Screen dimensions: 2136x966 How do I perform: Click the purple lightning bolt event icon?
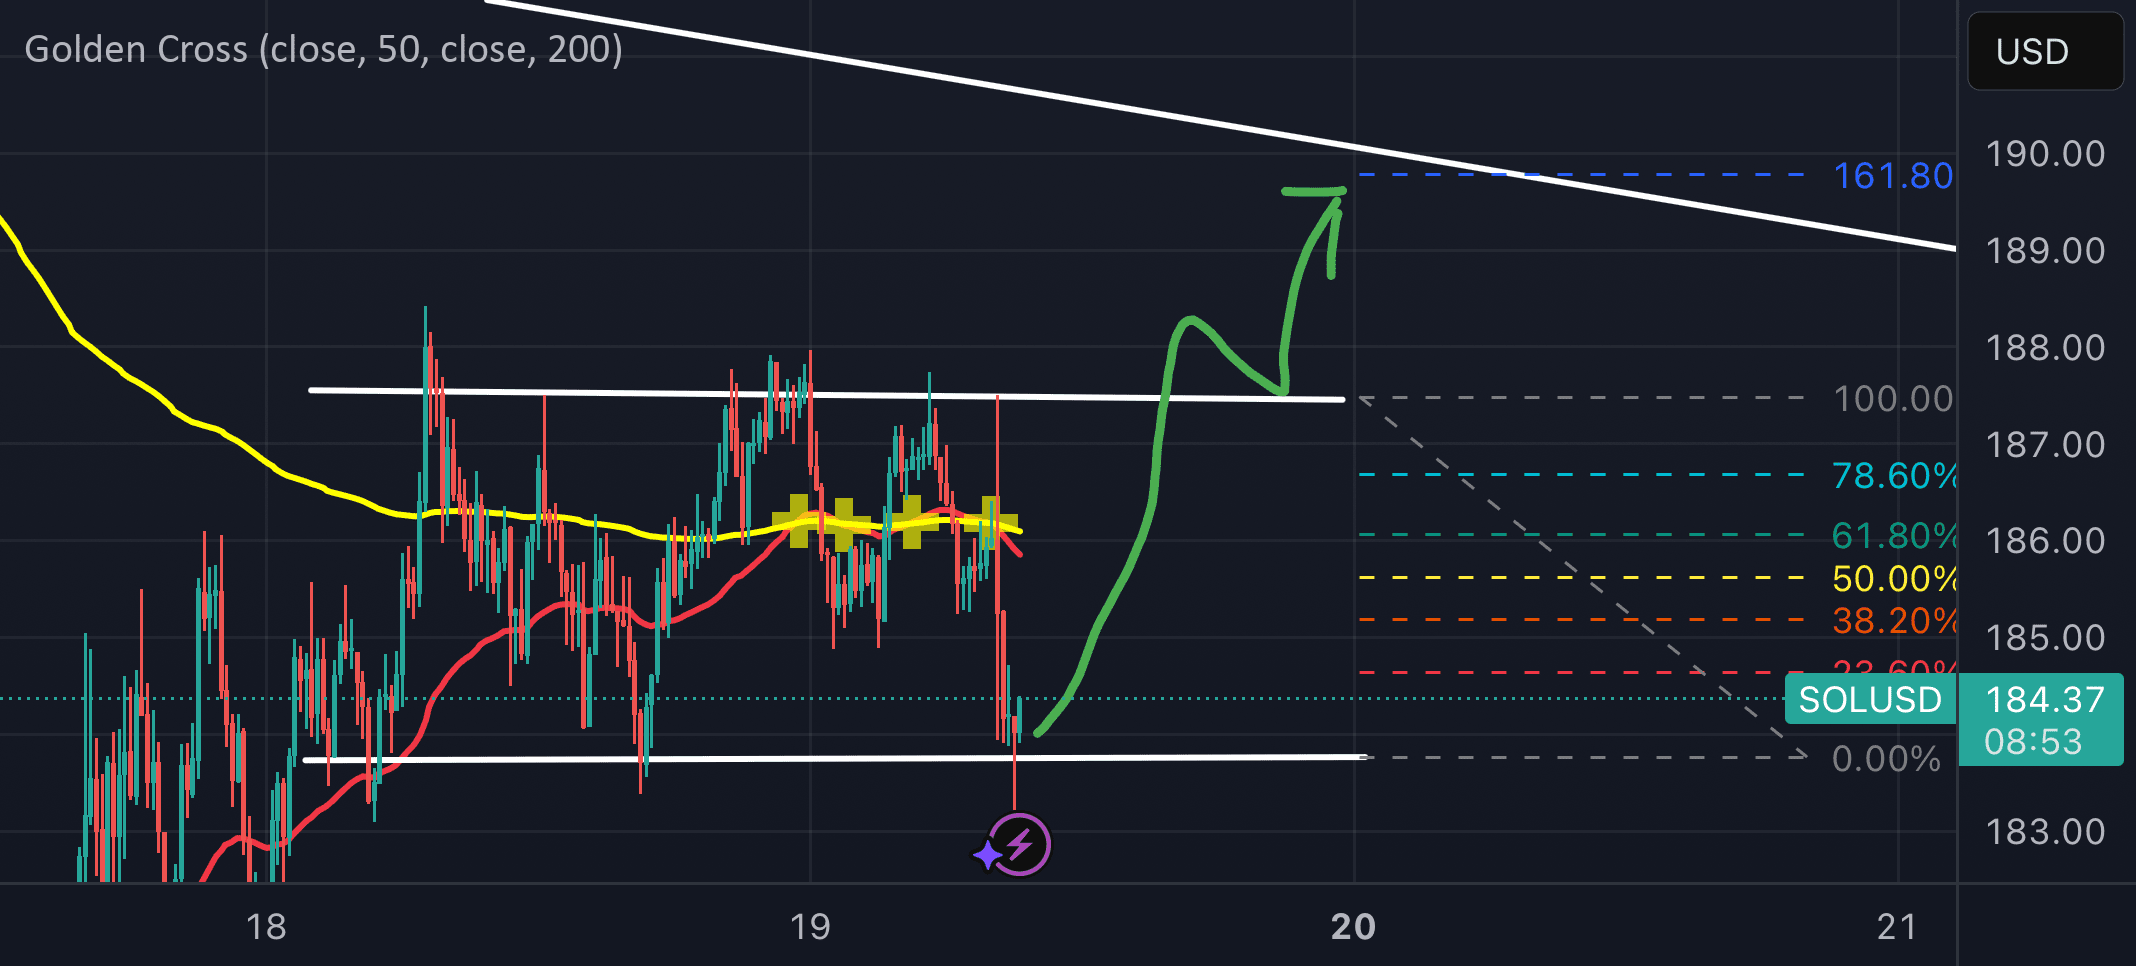pyautogui.click(x=1019, y=845)
